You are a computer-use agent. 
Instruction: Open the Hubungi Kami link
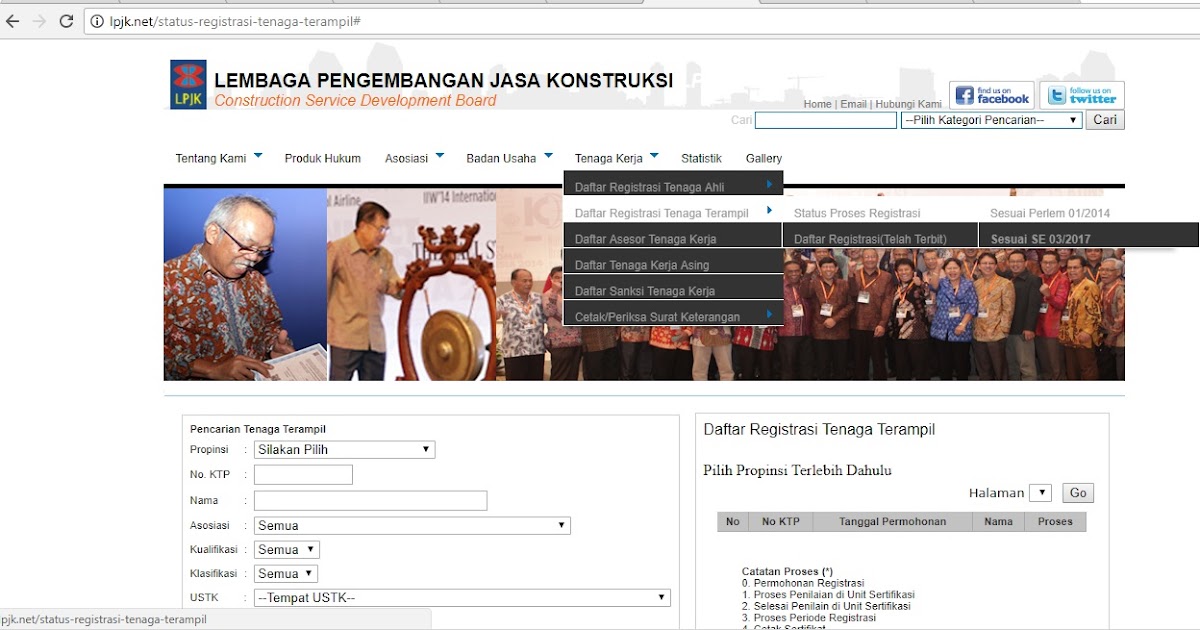tap(908, 104)
